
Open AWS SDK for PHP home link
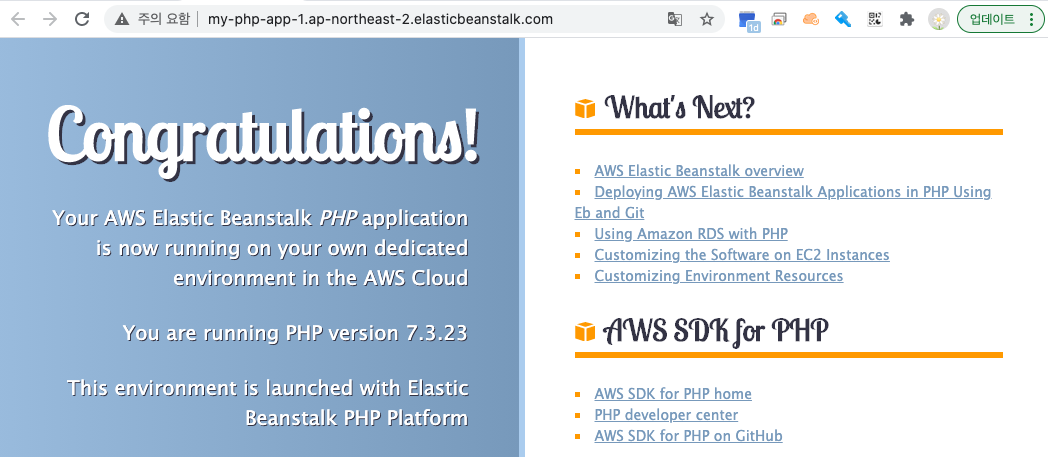tap(673, 394)
